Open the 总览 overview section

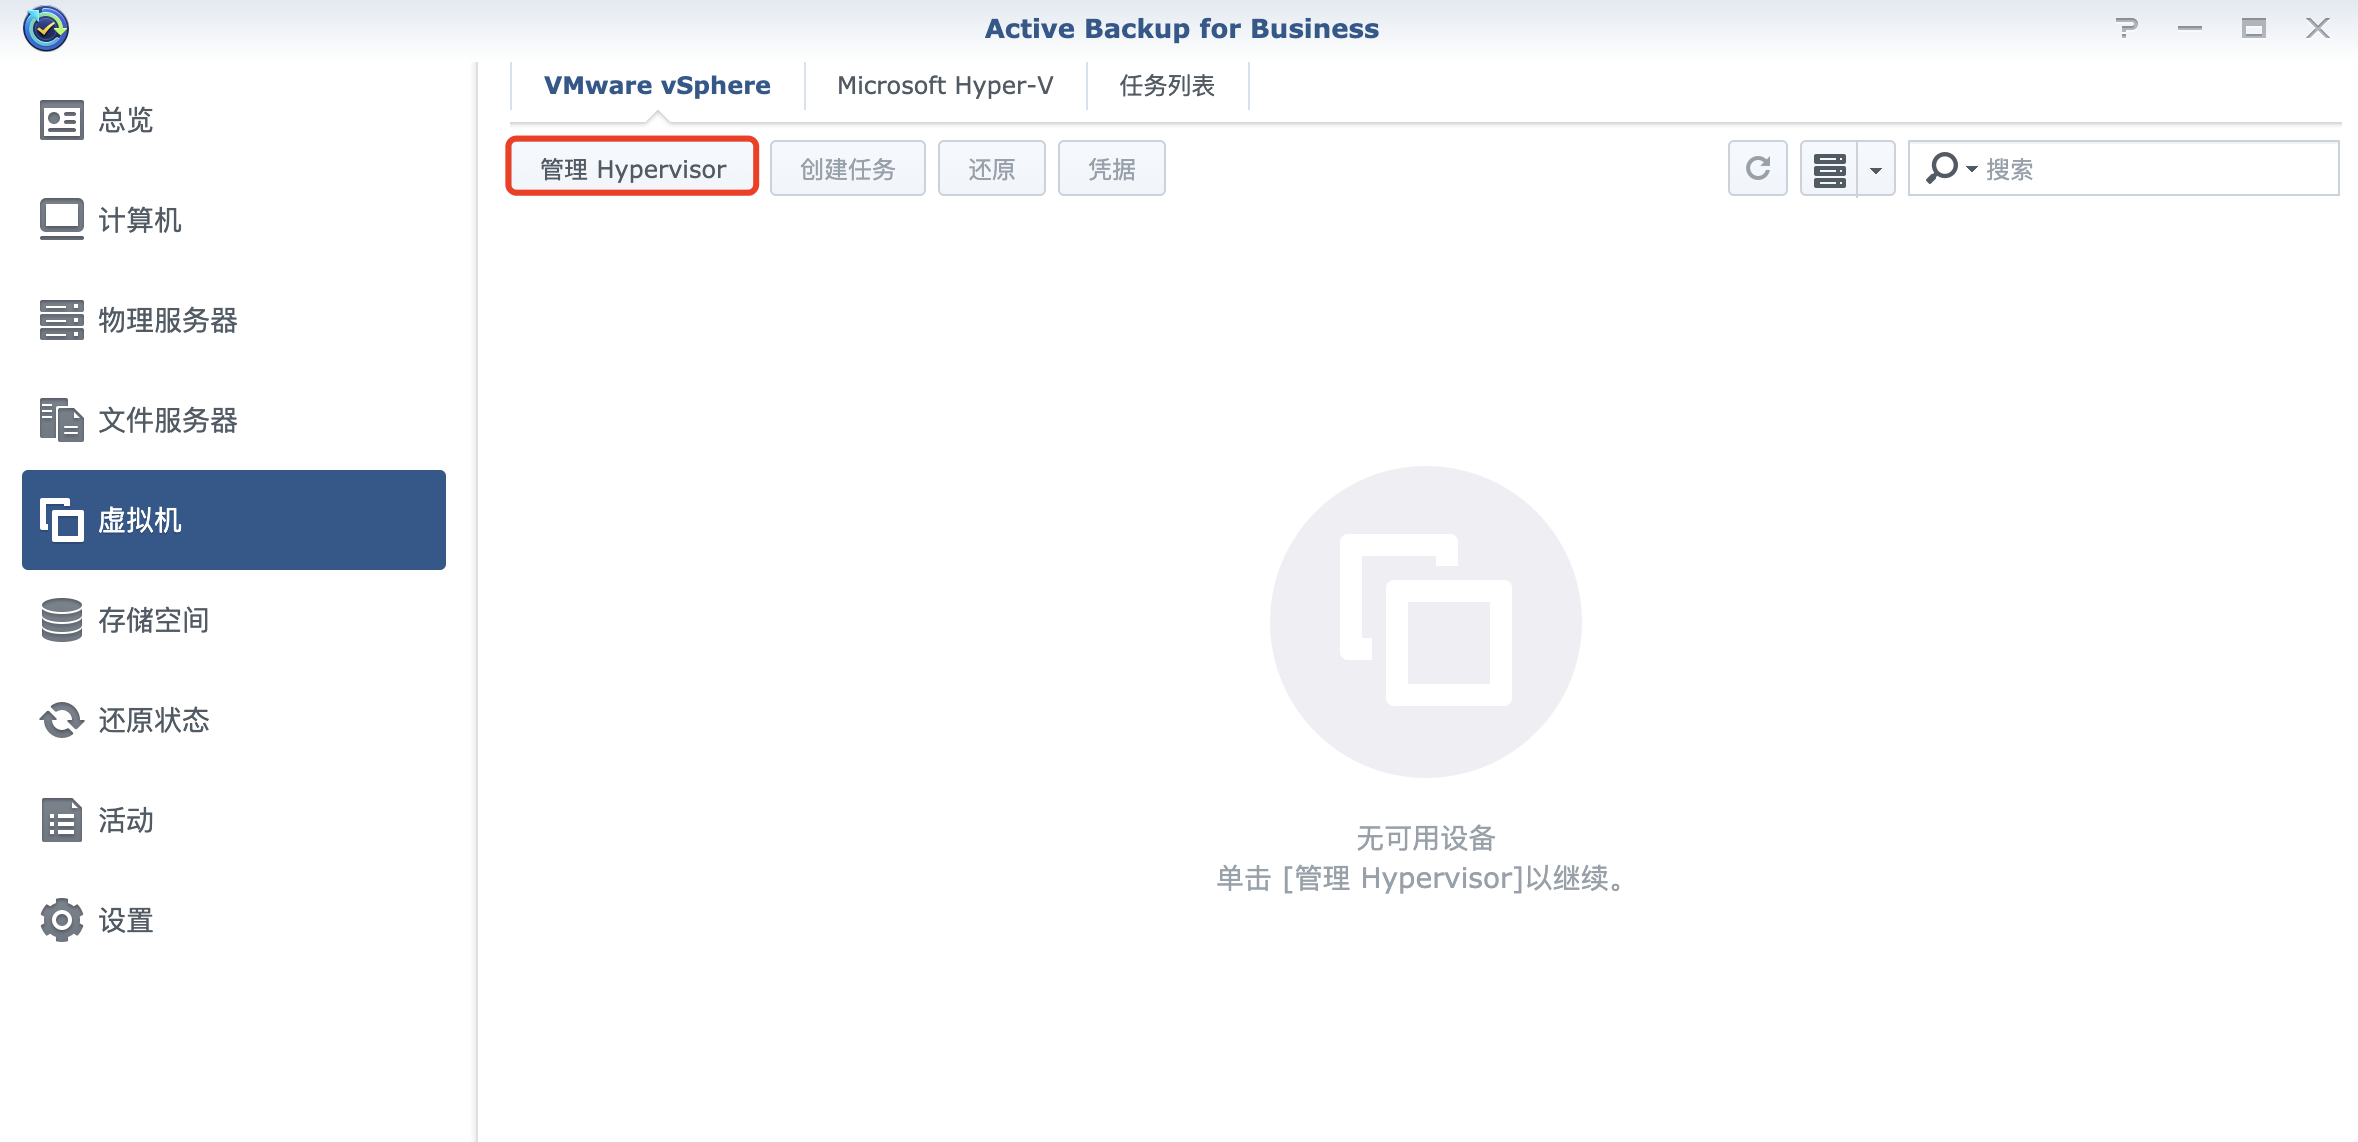pos(125,120)
